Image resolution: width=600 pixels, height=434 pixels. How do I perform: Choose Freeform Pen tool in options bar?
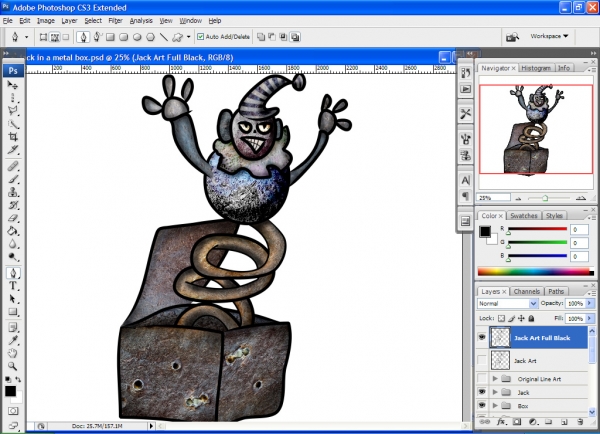click(97, 37)
